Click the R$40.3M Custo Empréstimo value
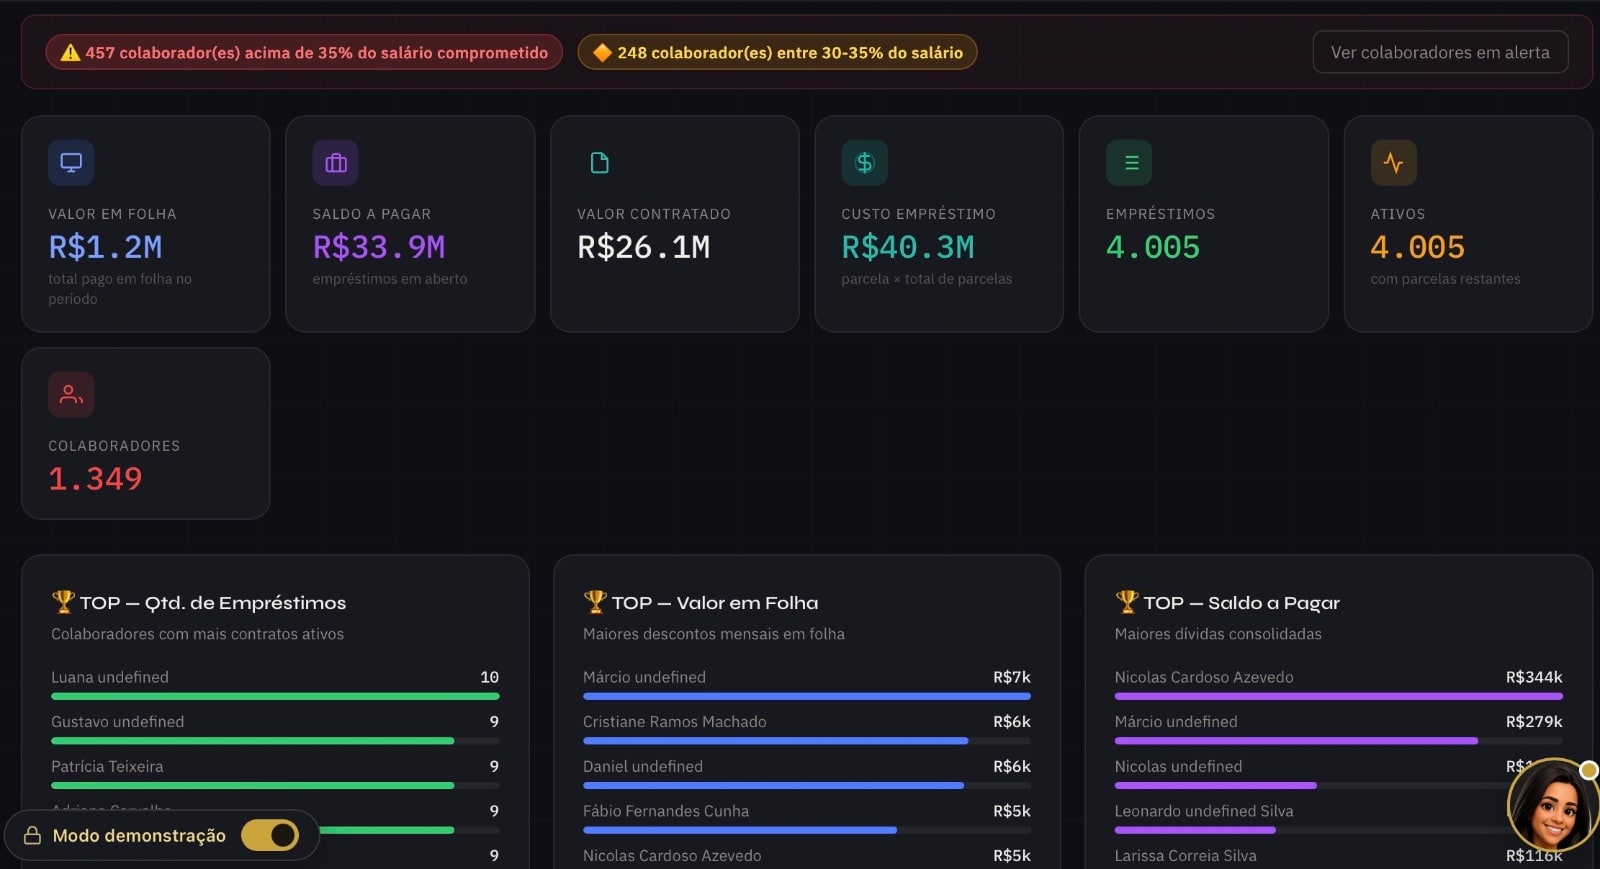Image resolution: width=1600 pixels, height=869 pixels. pos(908,247)
